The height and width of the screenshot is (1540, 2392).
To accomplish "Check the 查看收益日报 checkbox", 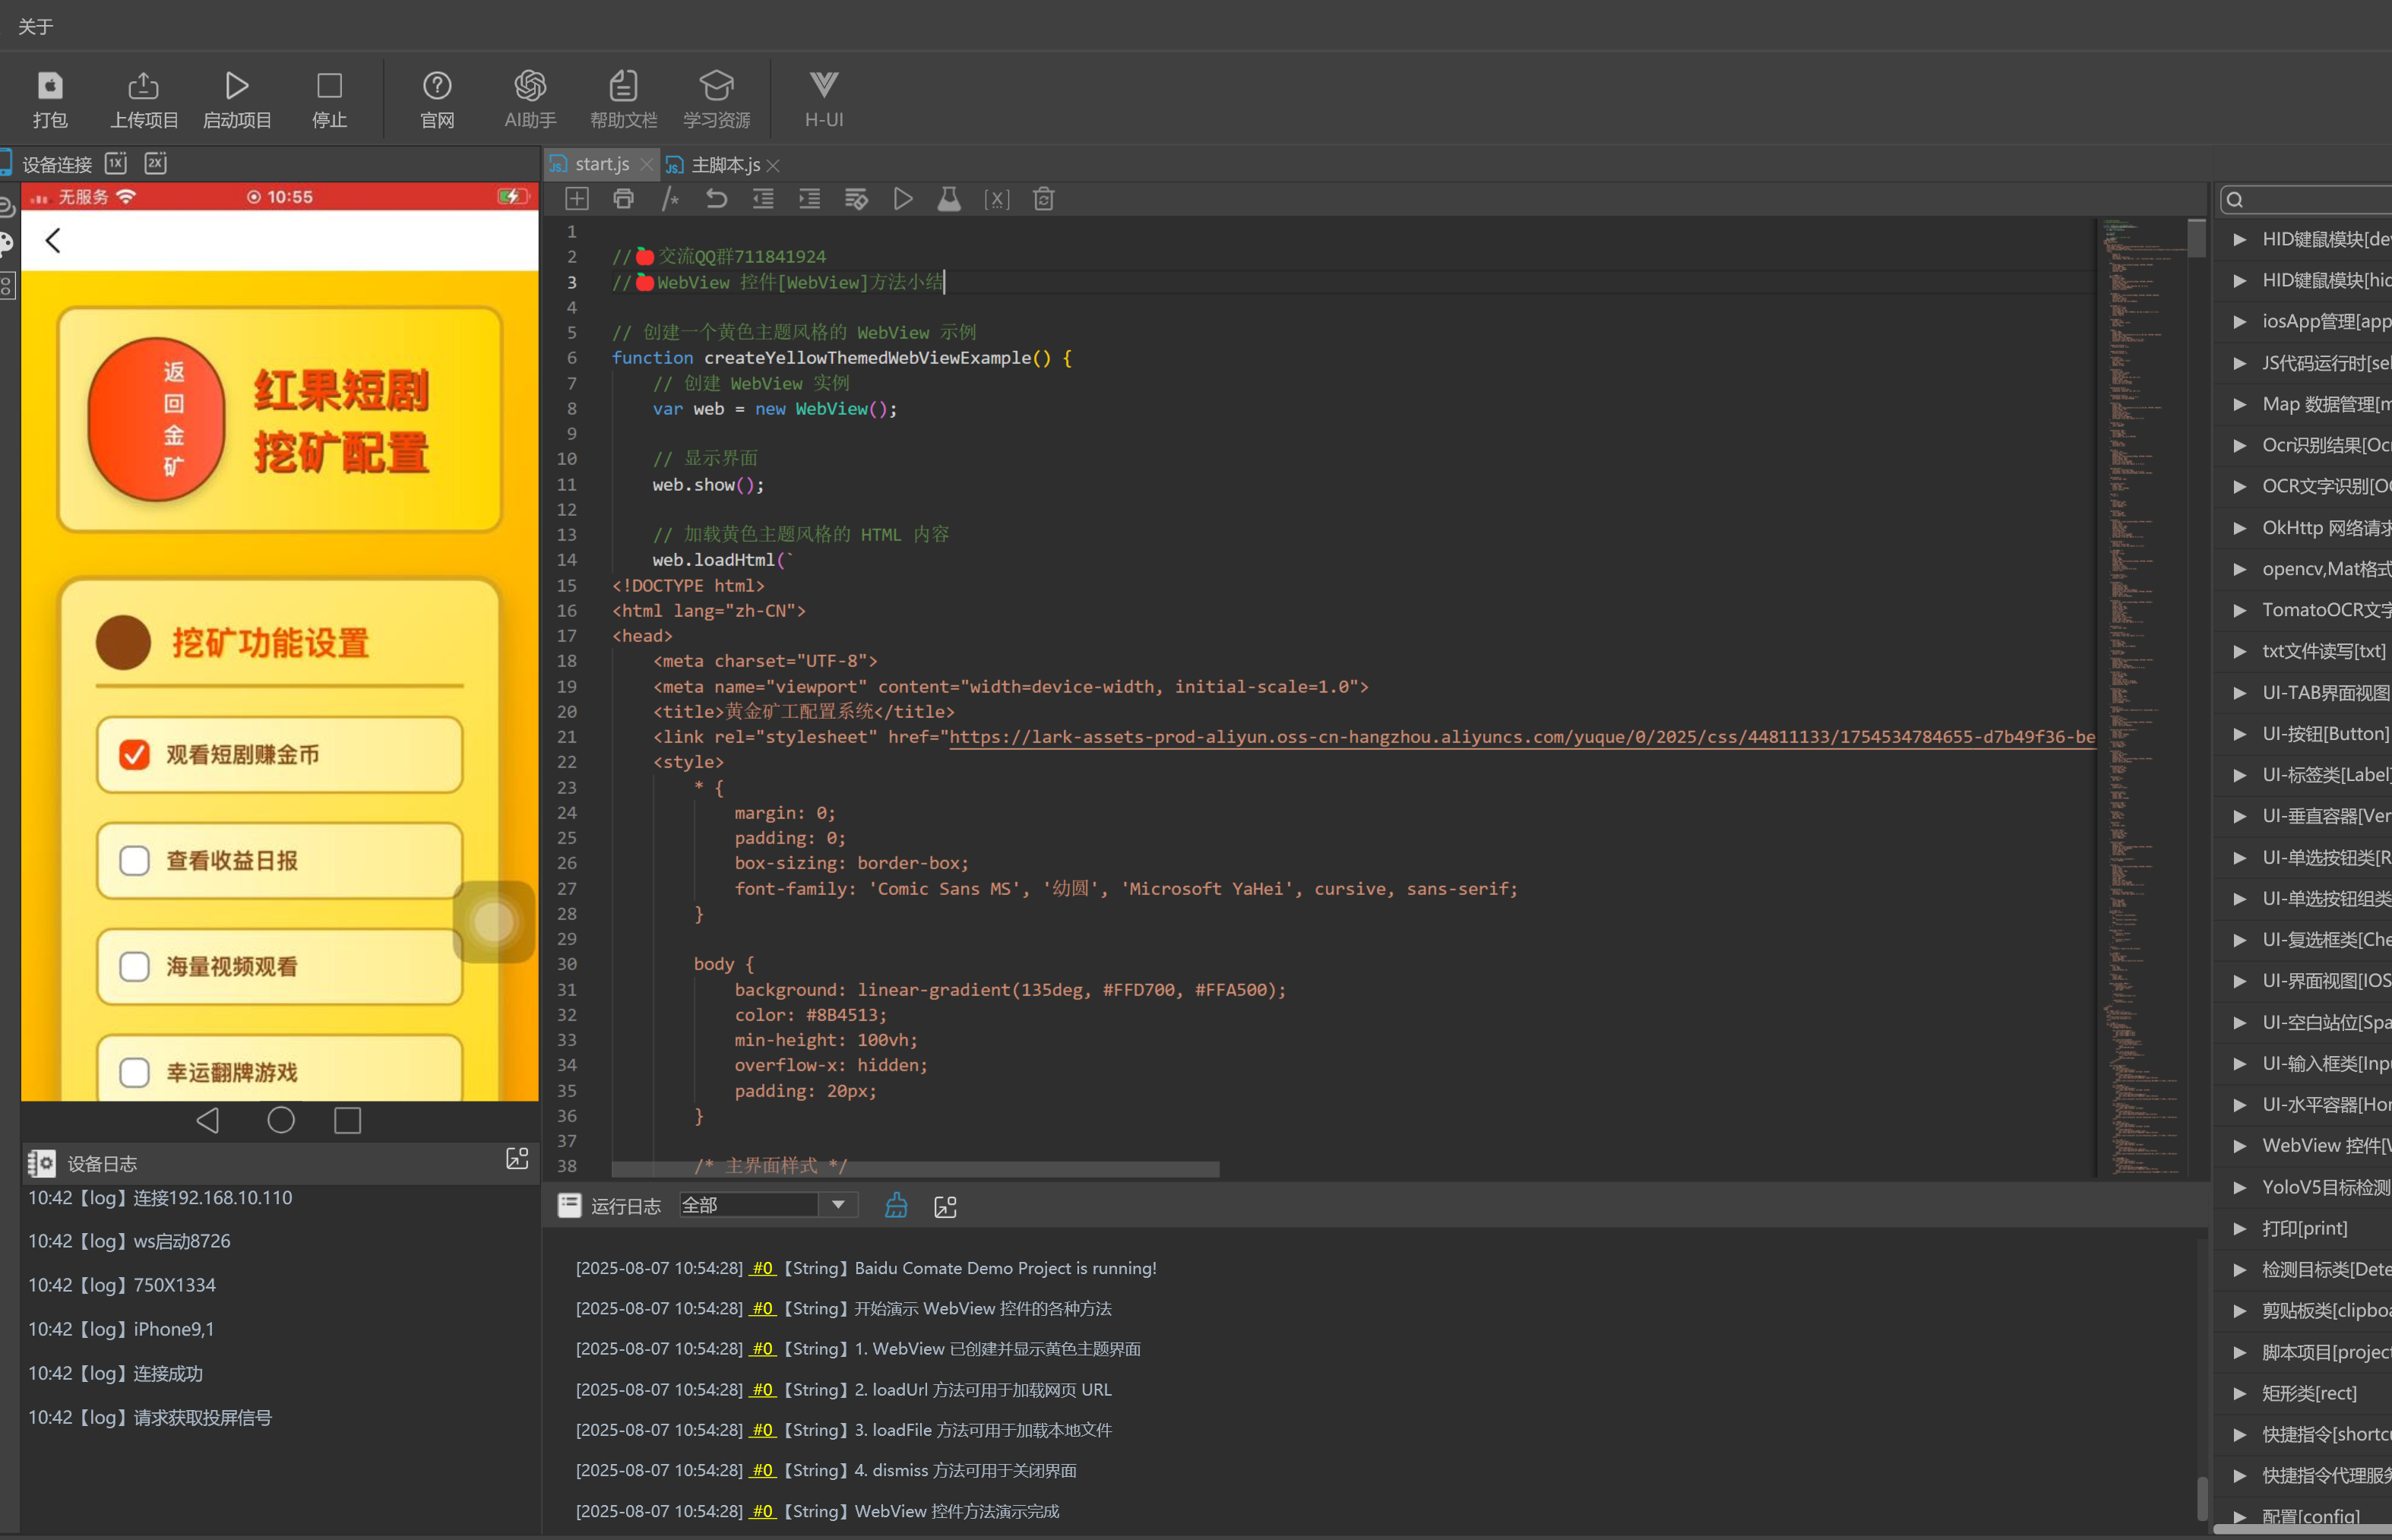I will point(135,861).
